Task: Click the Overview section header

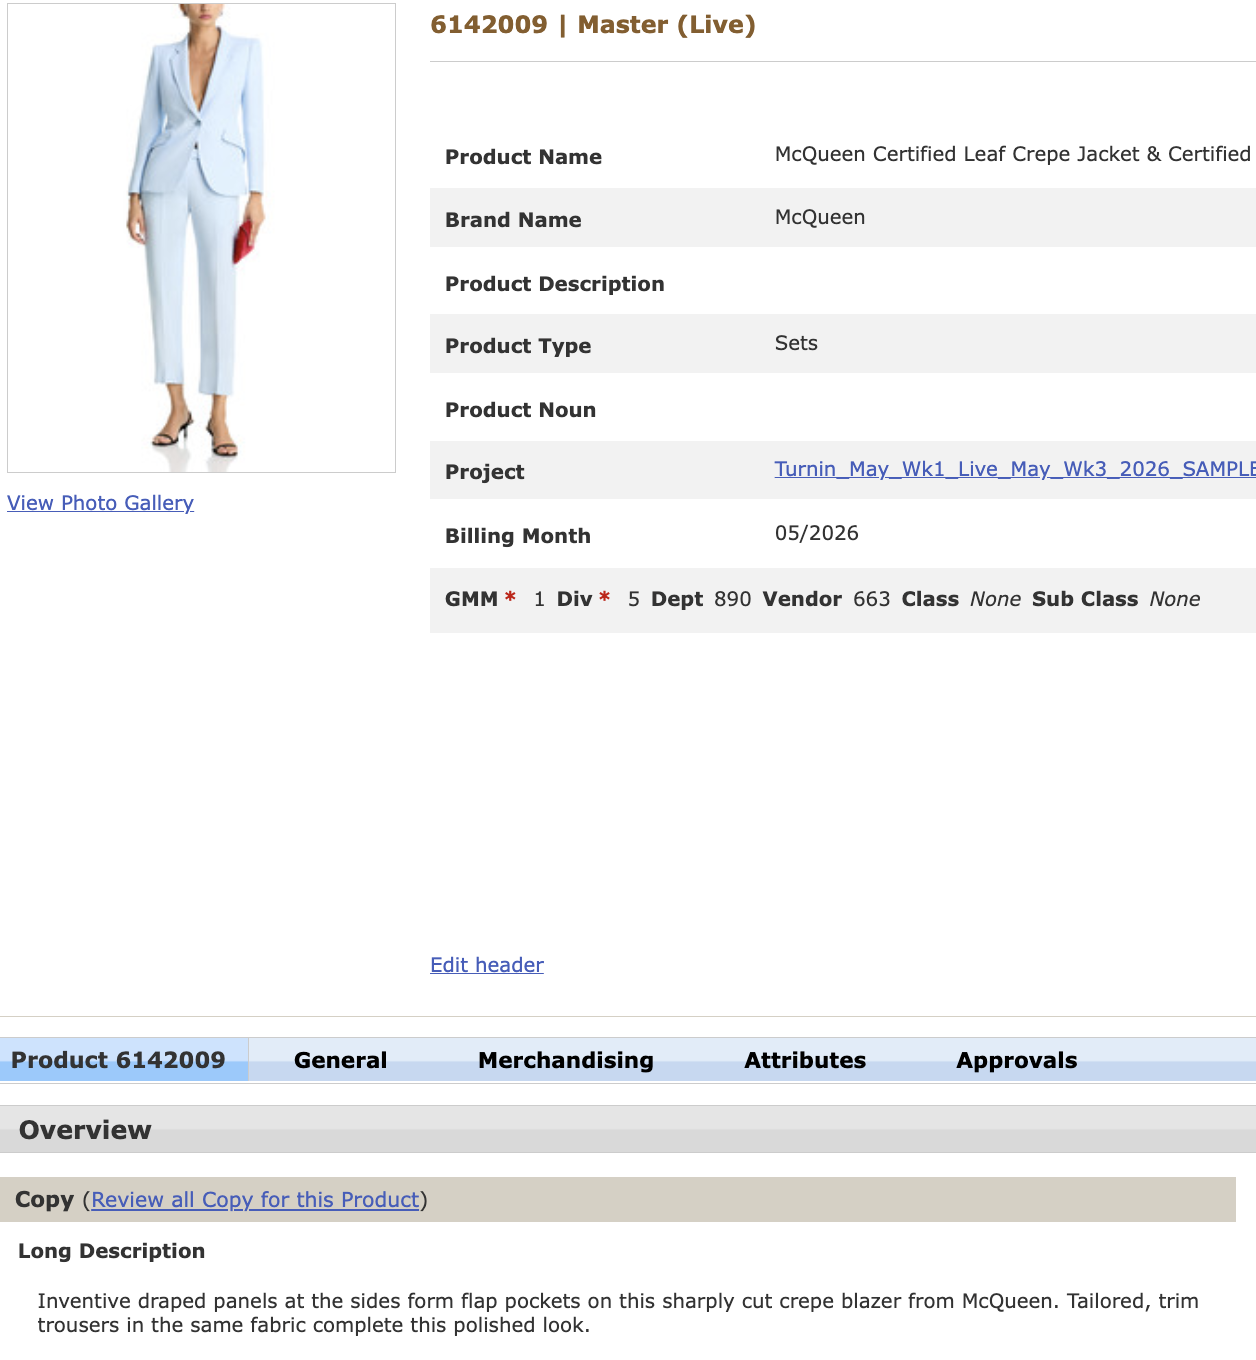Action: (628, 1130)
